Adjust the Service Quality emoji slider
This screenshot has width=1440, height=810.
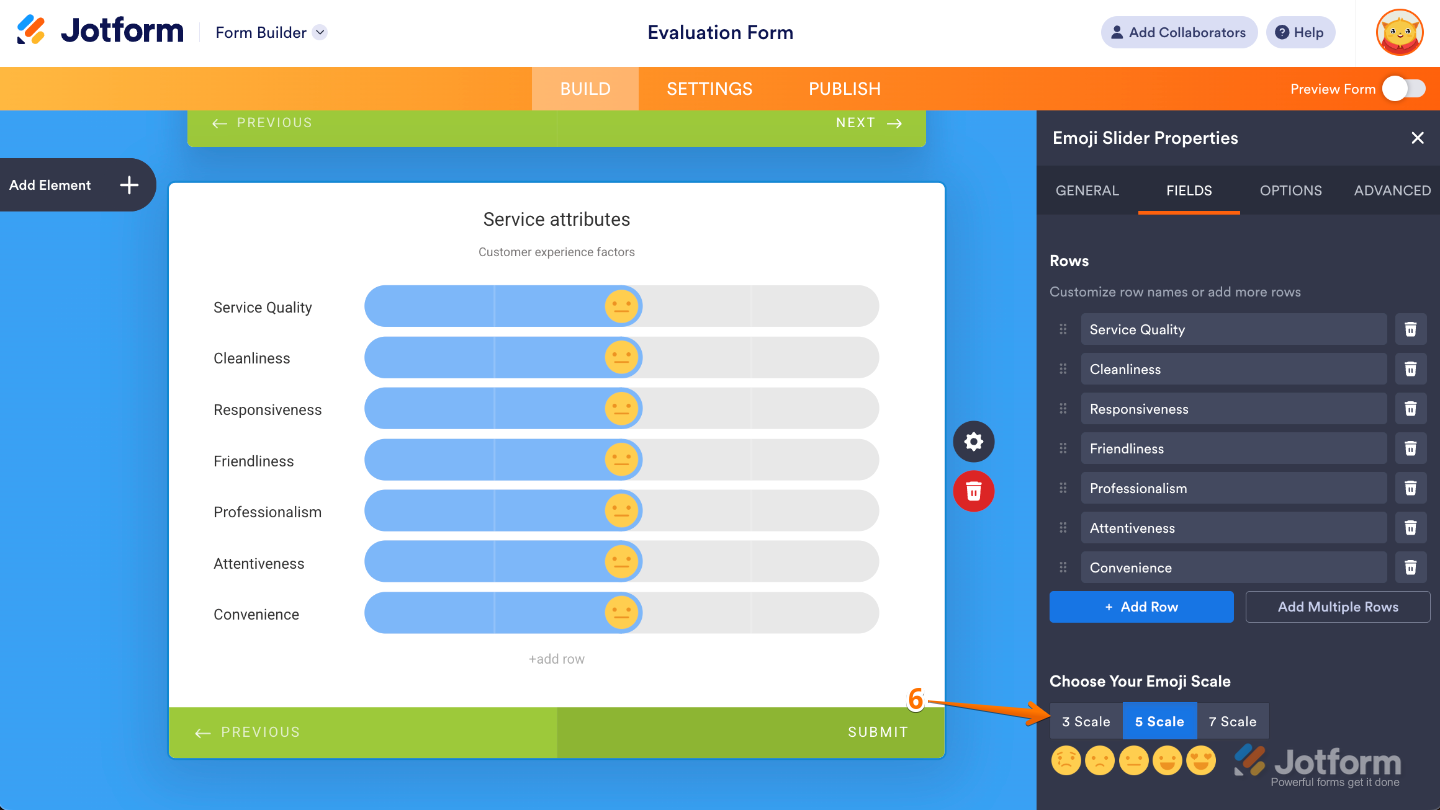coord(621,306)
